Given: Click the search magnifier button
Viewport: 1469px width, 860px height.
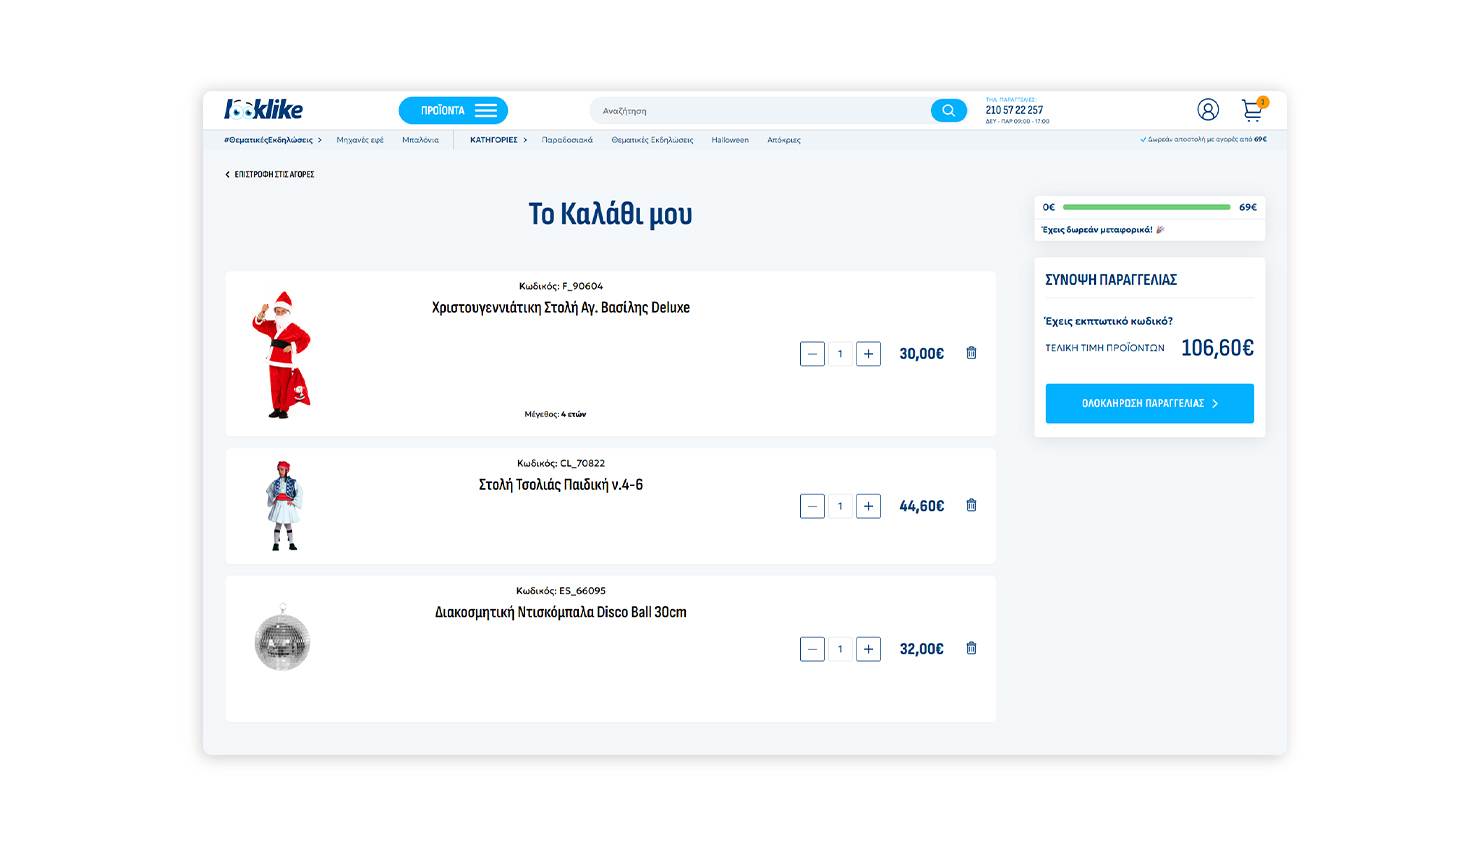Looking at the screenshot, I should [x=948, y=111].
